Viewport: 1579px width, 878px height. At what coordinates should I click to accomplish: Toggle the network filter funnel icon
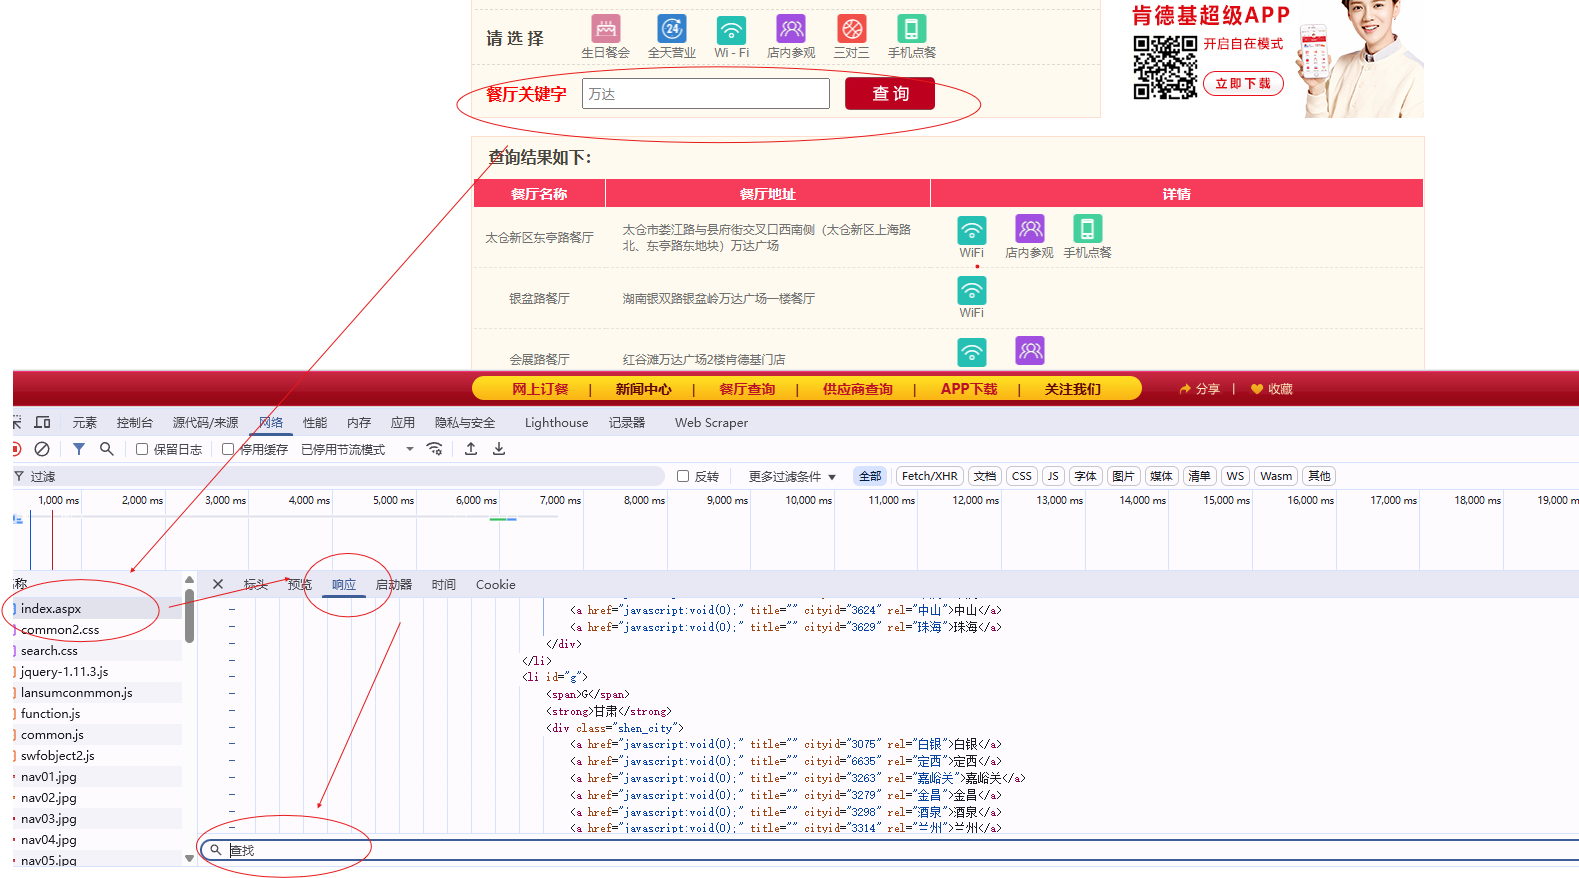point(79,449)
